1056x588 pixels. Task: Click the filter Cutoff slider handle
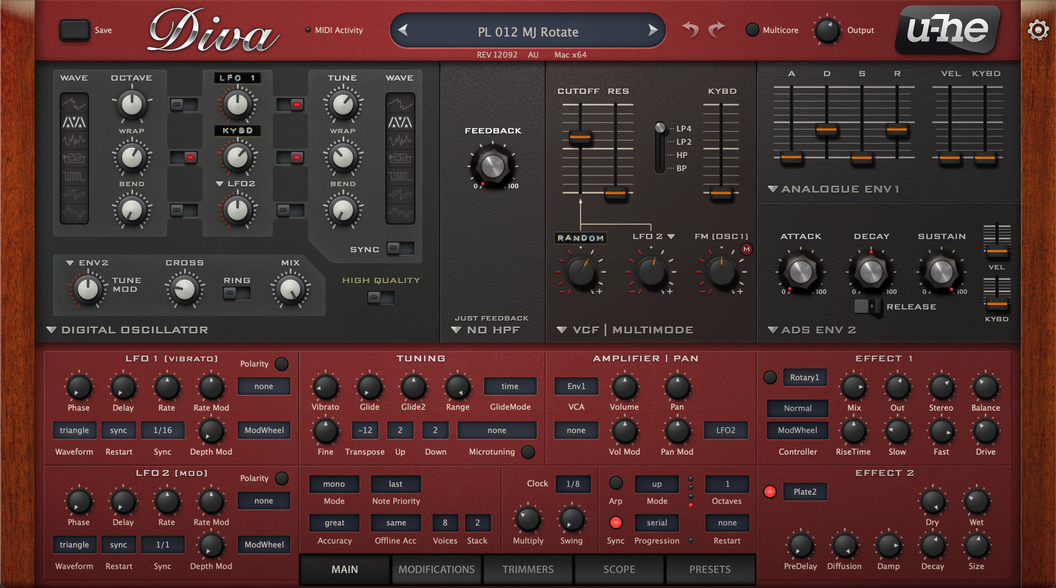click(x=580, y=138)
